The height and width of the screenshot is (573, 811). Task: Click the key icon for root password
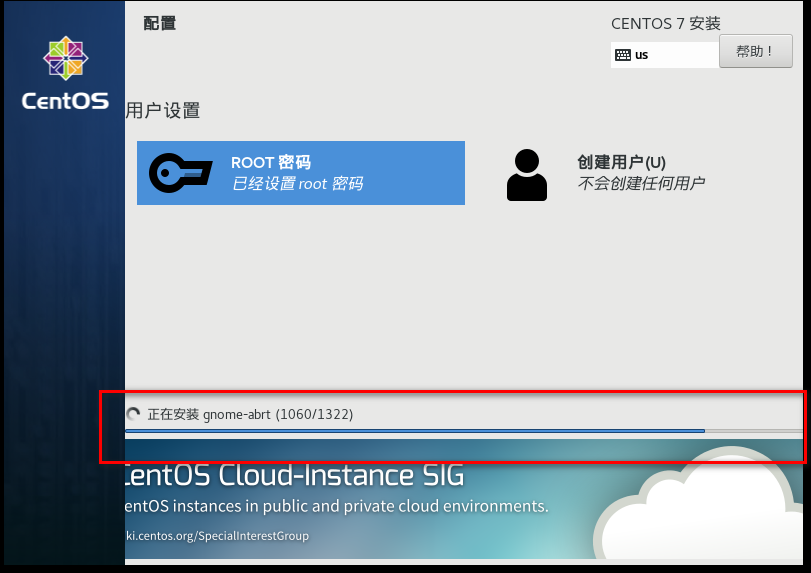(181, 173)
